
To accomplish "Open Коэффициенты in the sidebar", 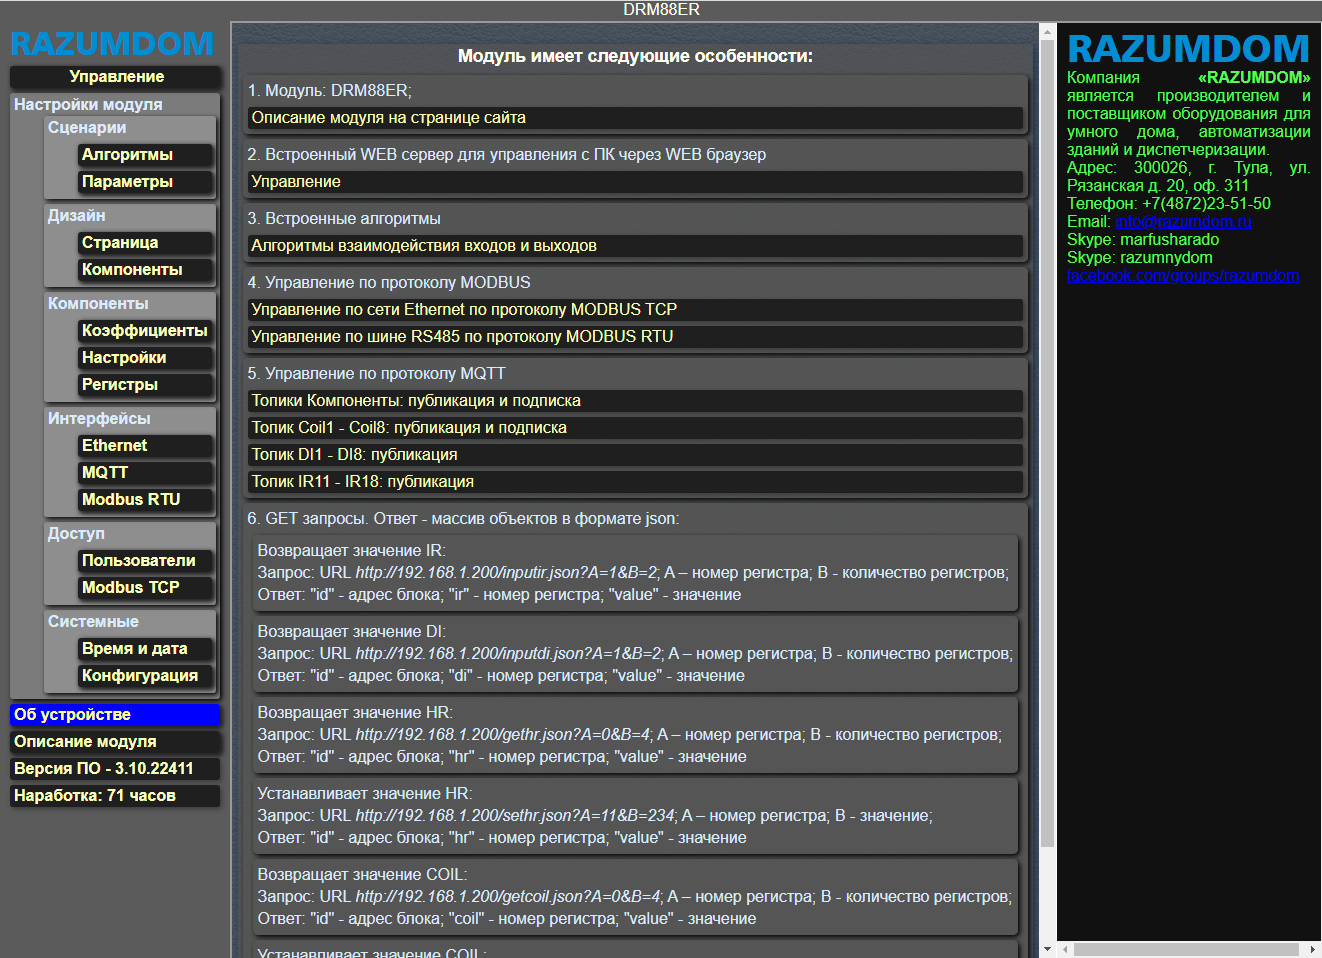I will tap(146, 331).
